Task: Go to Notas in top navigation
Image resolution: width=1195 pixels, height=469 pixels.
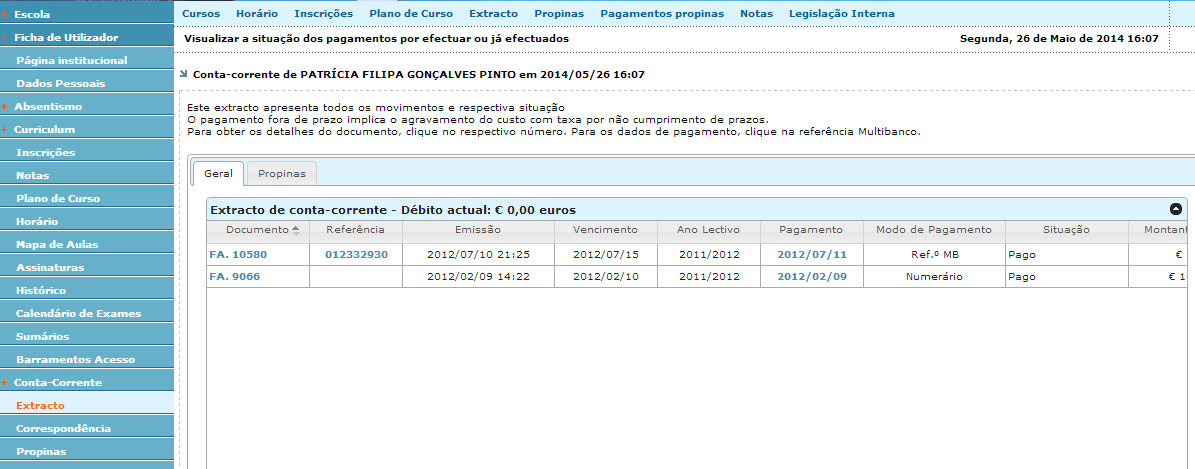Action: (756, 14)
